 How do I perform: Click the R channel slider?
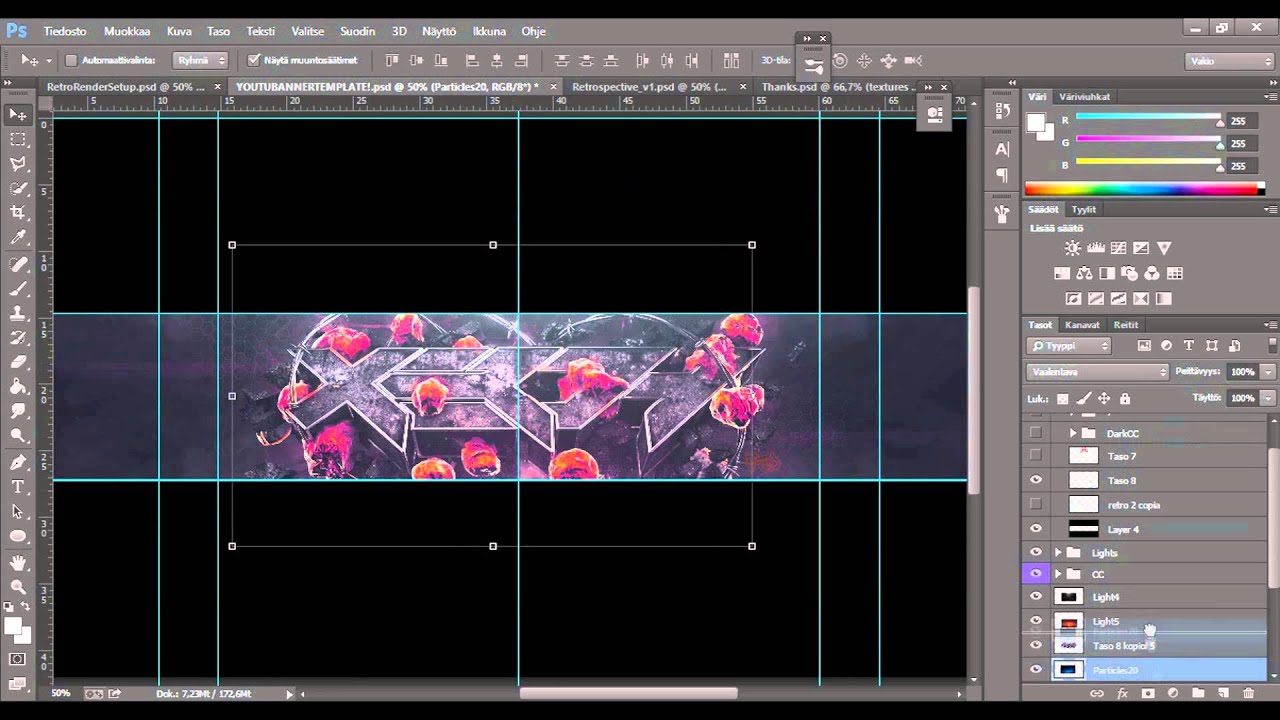point(1147,118)
